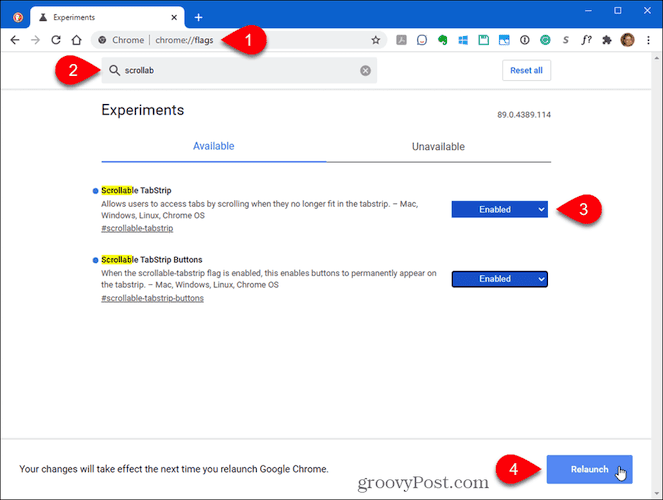Click the Scrollable TabStrip title
The image size is (663, 500).
[136, 190]
